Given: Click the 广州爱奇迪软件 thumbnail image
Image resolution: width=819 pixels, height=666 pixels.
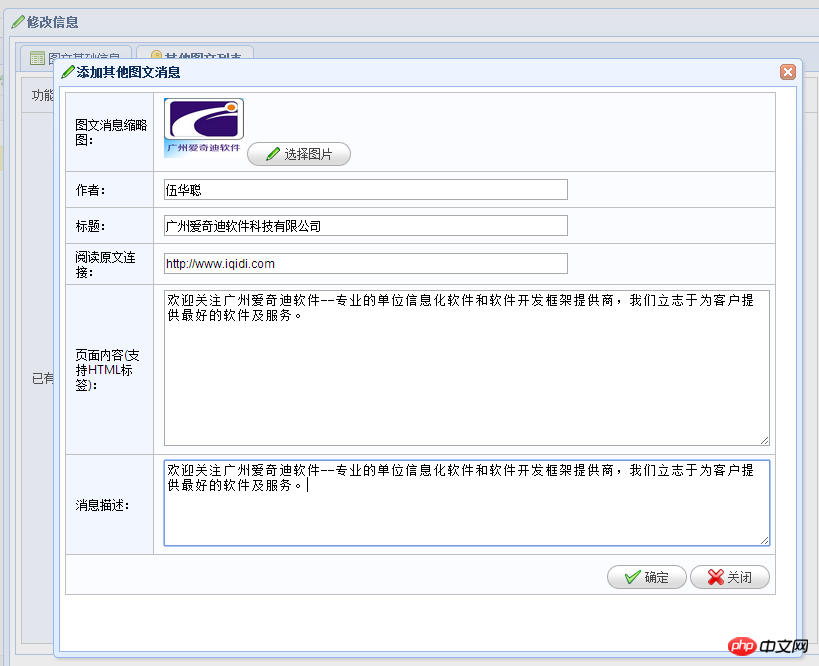Looking at the screenshot, I should pyautogui.click(x=203, y=120).
